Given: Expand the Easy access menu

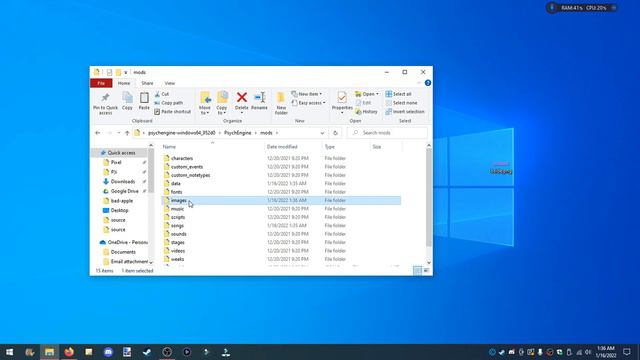Looking at the screenshot, I should [x=309, y=103].
